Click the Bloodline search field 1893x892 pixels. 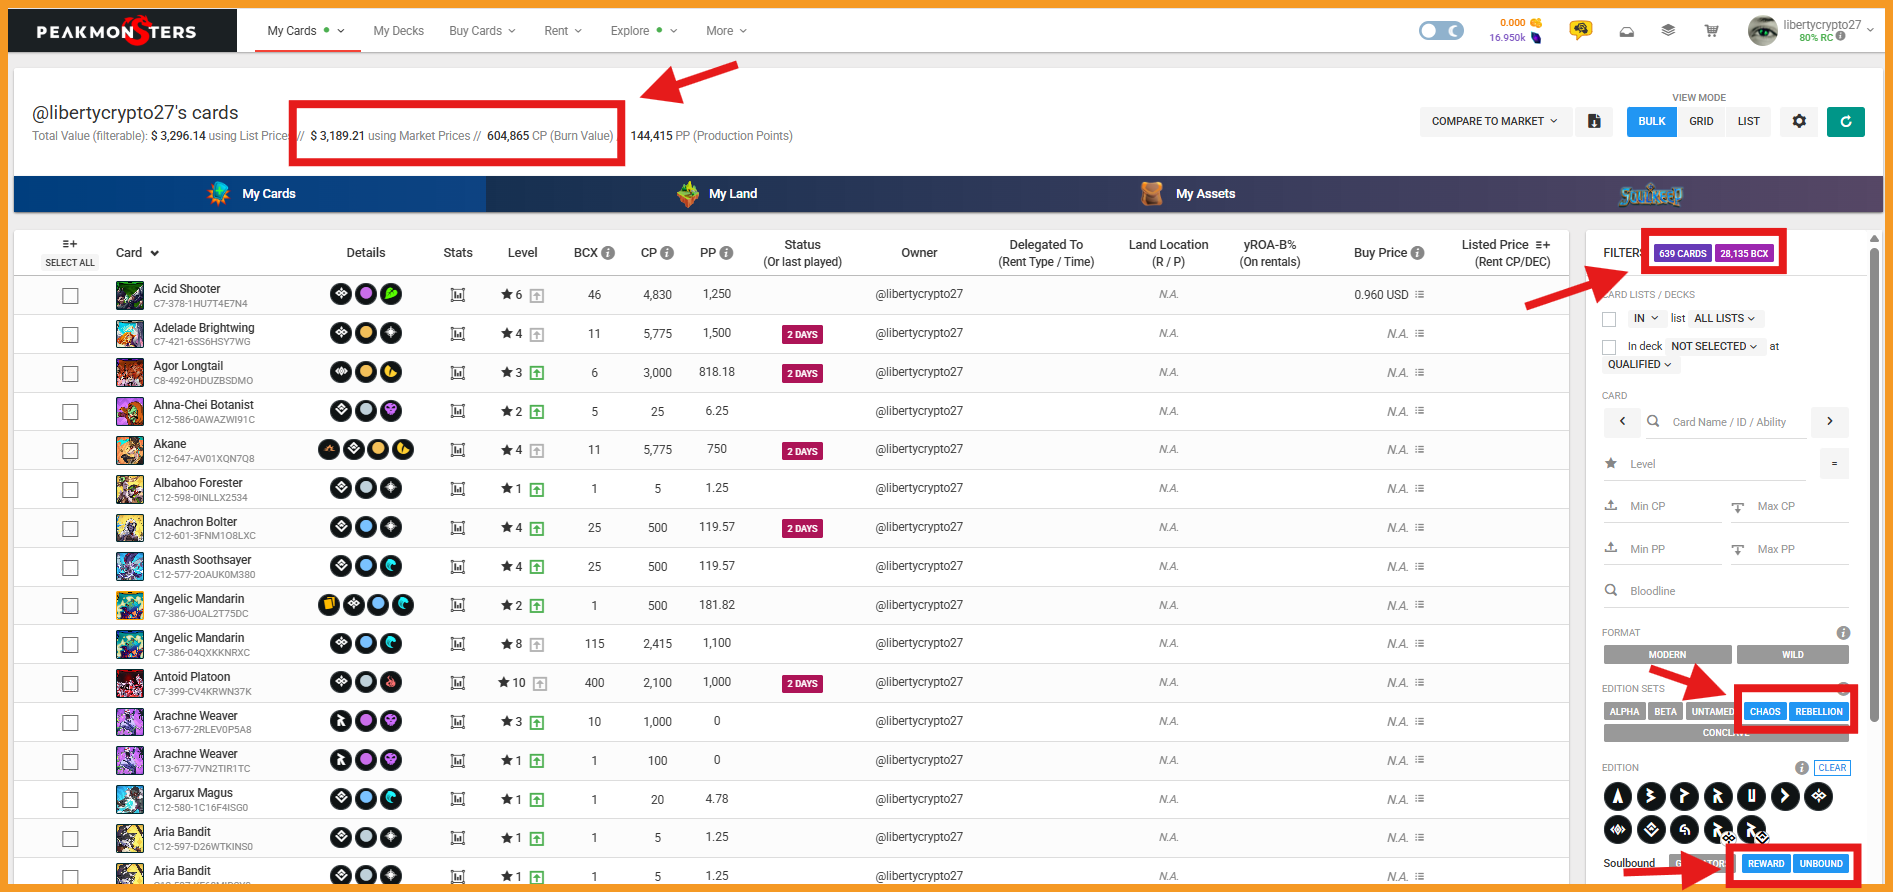tap(1725, 591)
